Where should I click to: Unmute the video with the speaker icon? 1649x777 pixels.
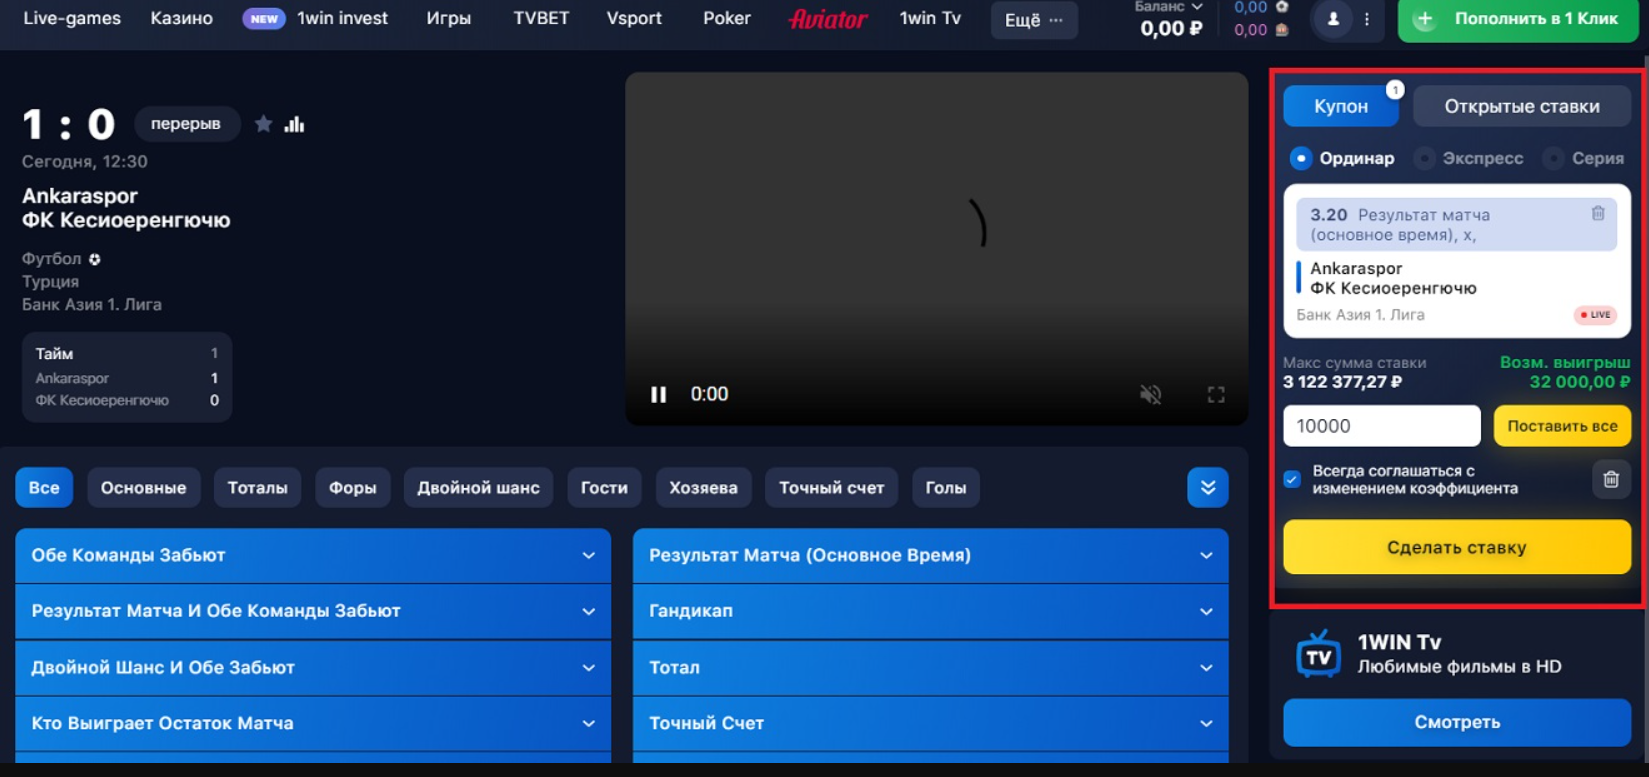(x=1151, y=394)
